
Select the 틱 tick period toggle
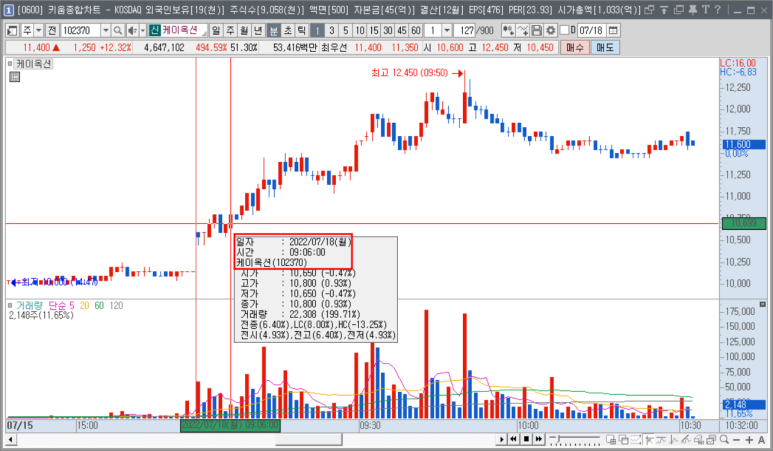point(301,31)
